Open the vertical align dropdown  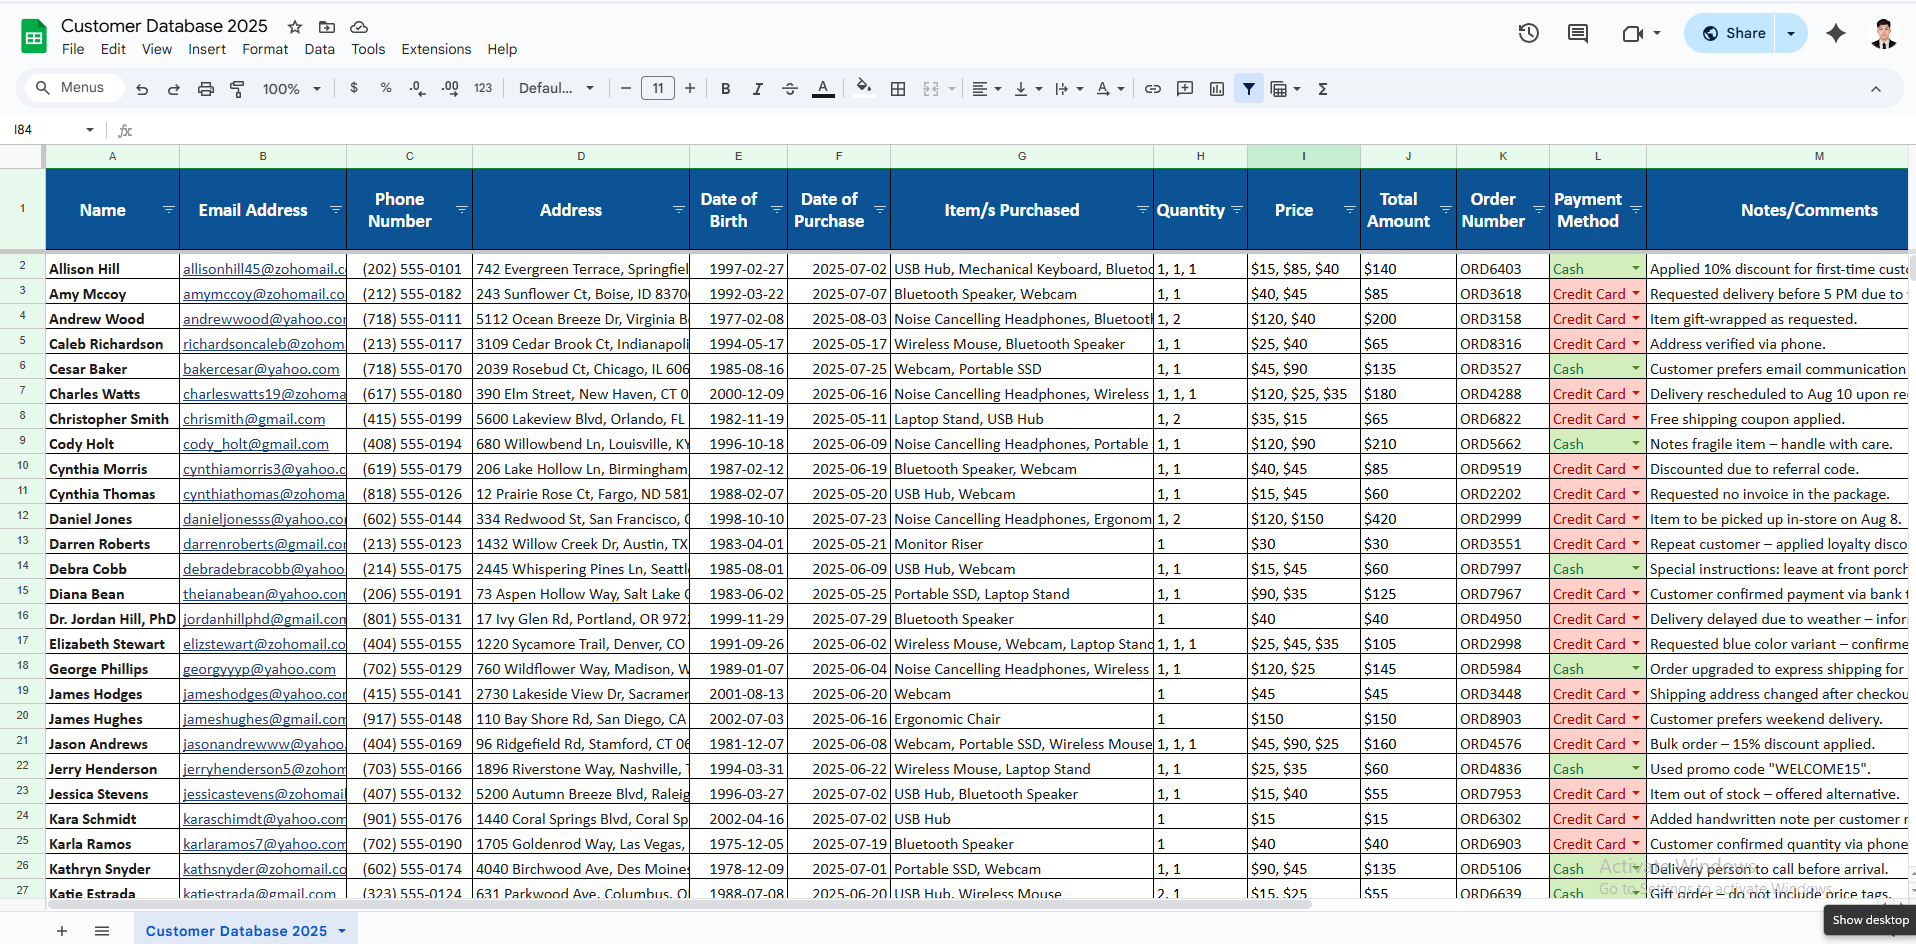[1027, 88]
